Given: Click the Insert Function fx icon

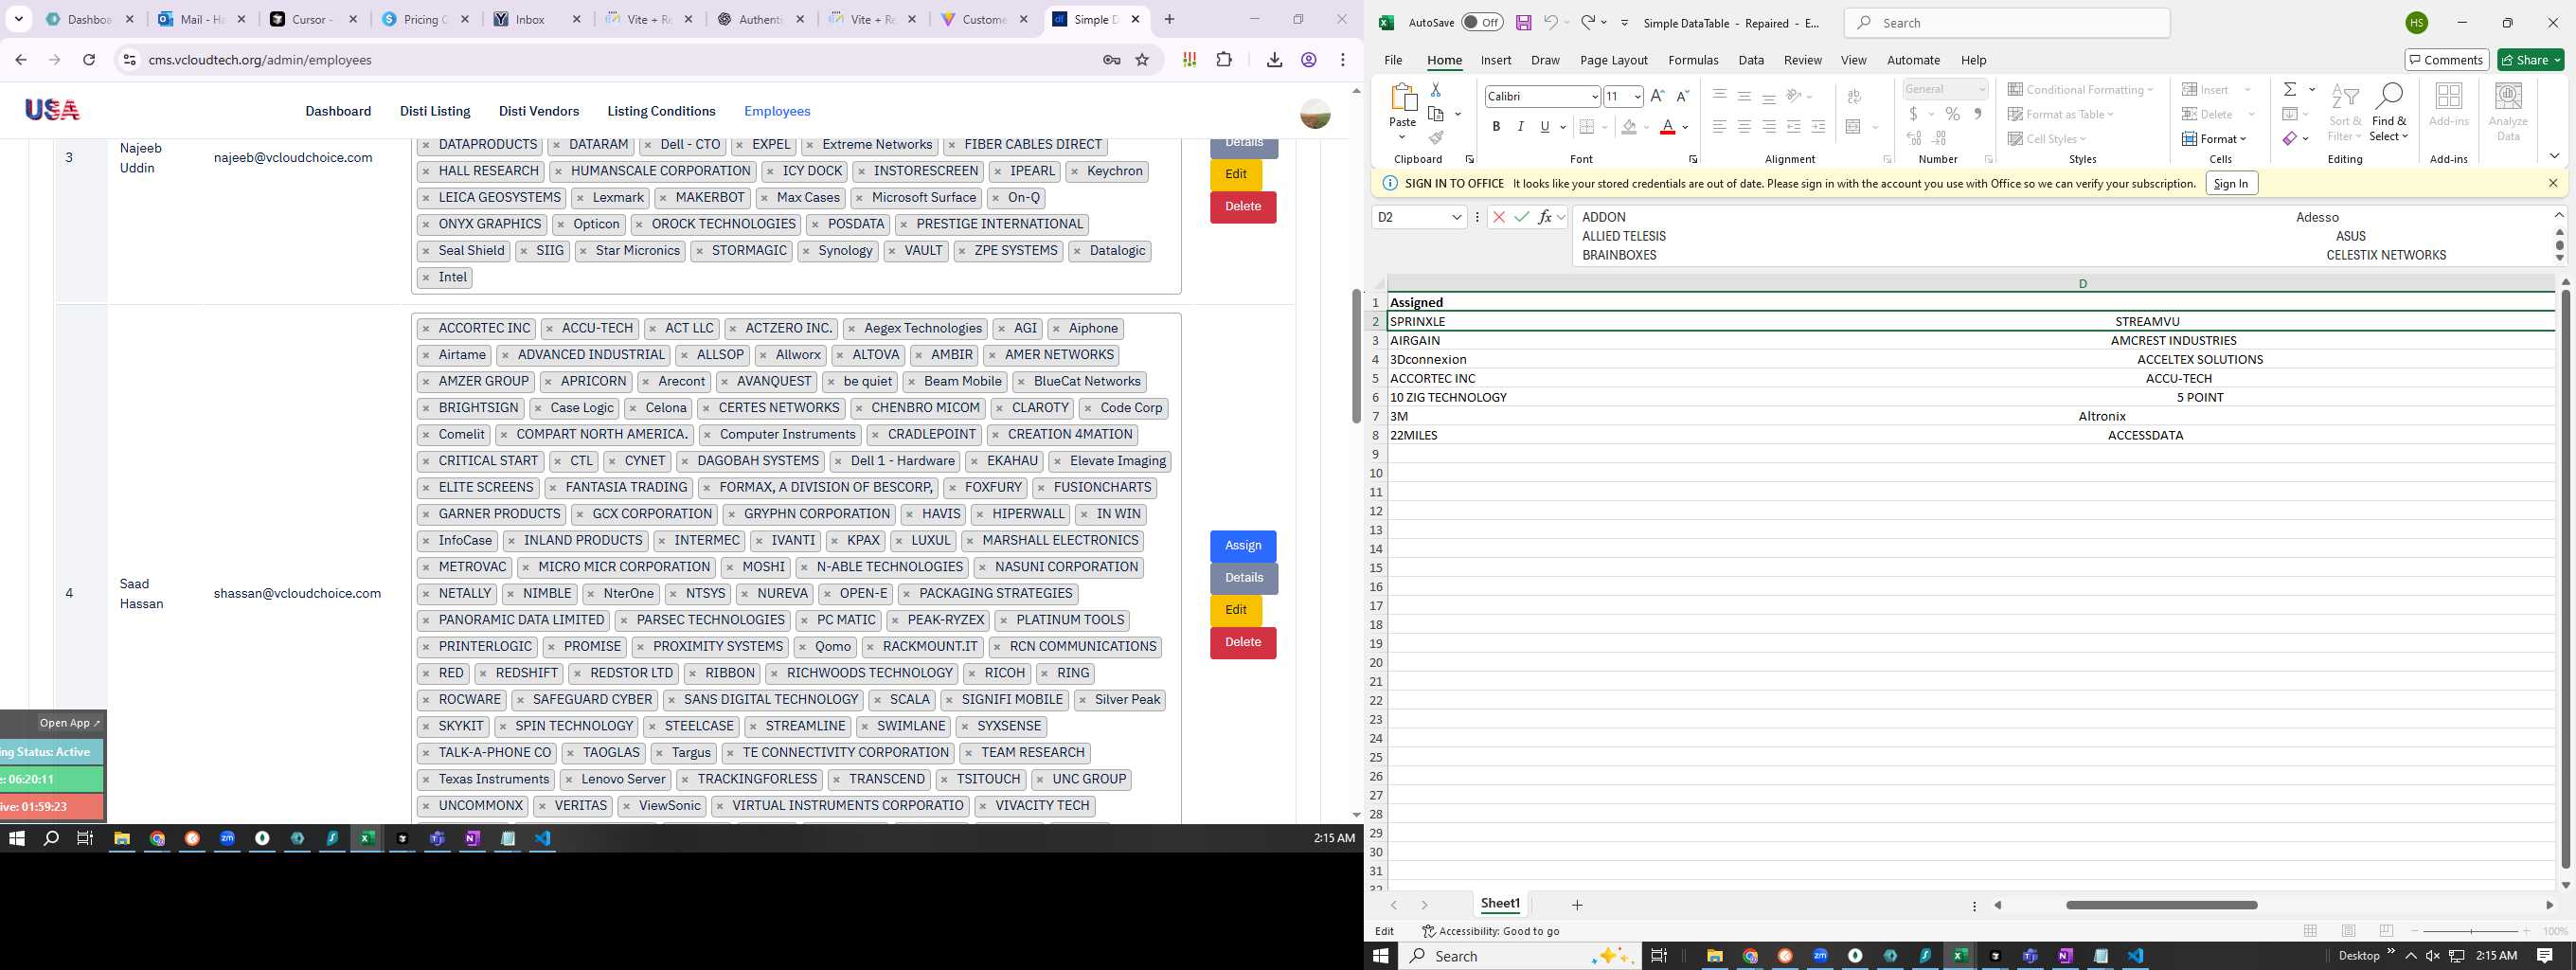Looking at the screenshot, I should [x=1545, y=217].
